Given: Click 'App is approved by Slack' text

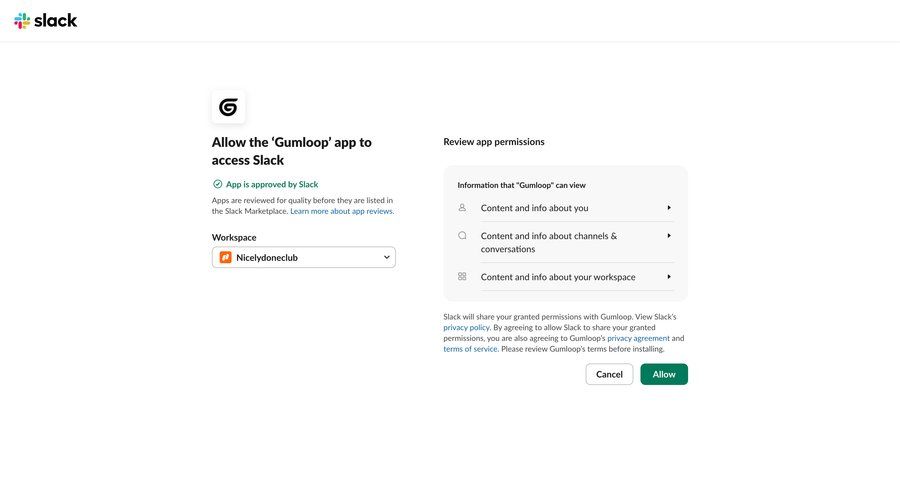Looking at the screenshot, I should click(x=272, y=184).
